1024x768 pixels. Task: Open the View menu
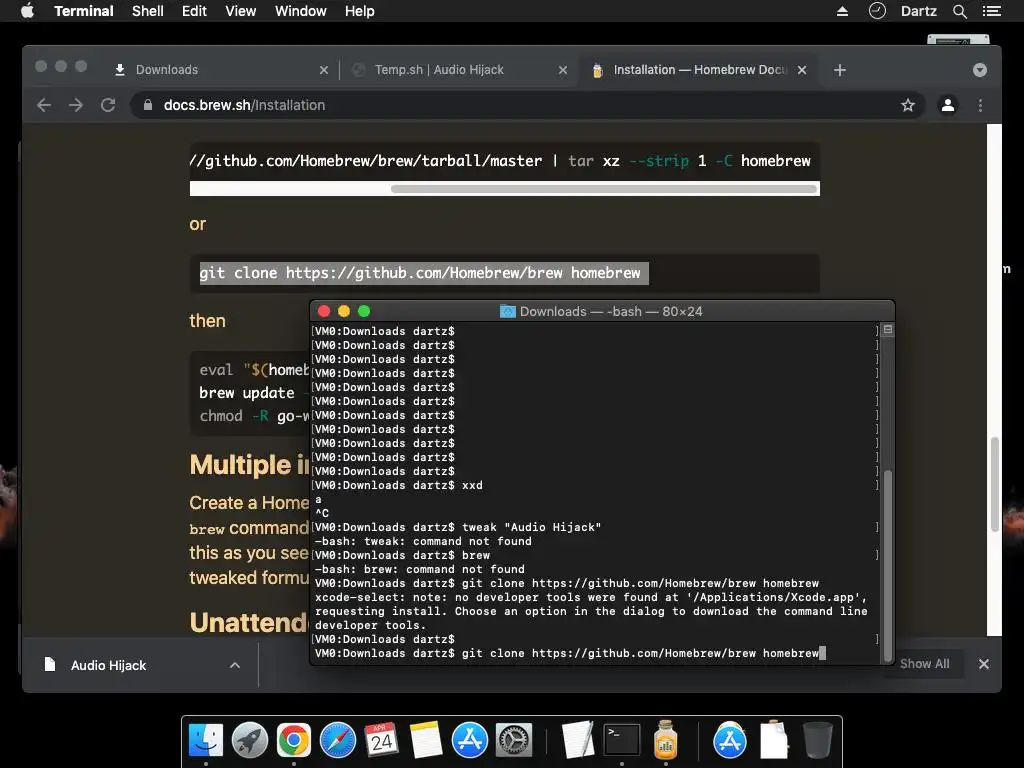click(x=240, y=11)
